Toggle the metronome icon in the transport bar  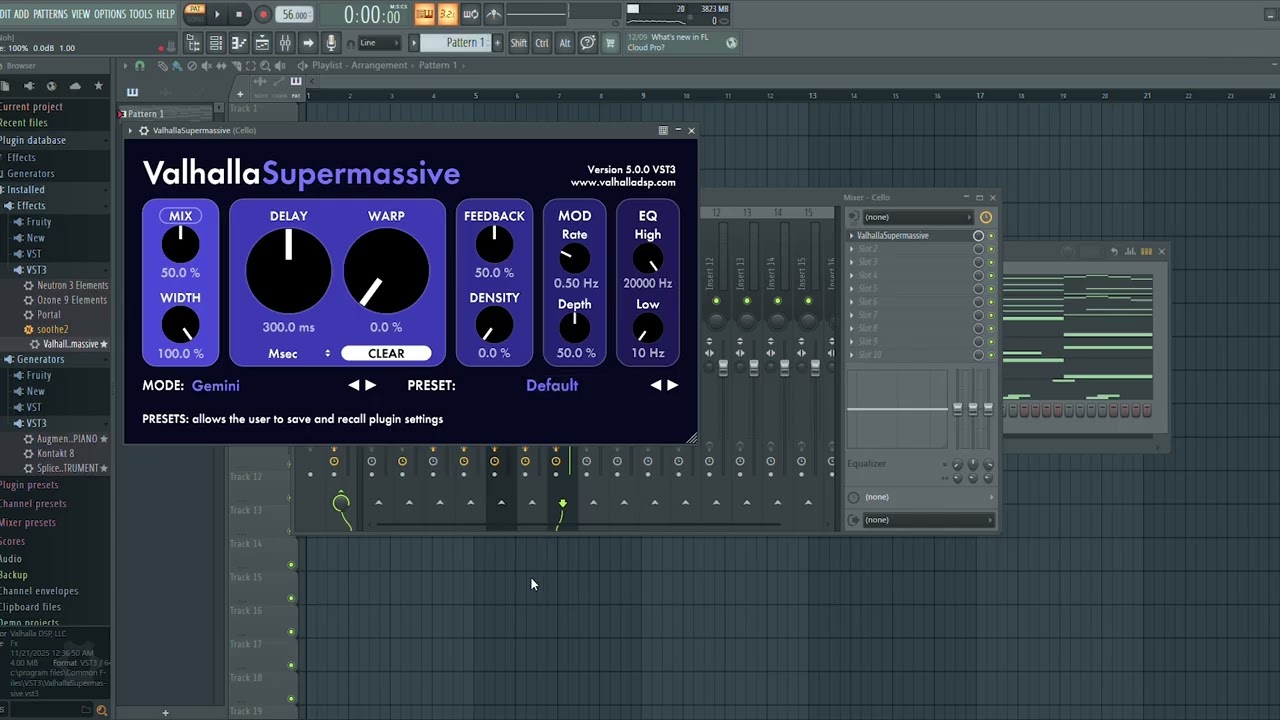[x=494, y=14]
